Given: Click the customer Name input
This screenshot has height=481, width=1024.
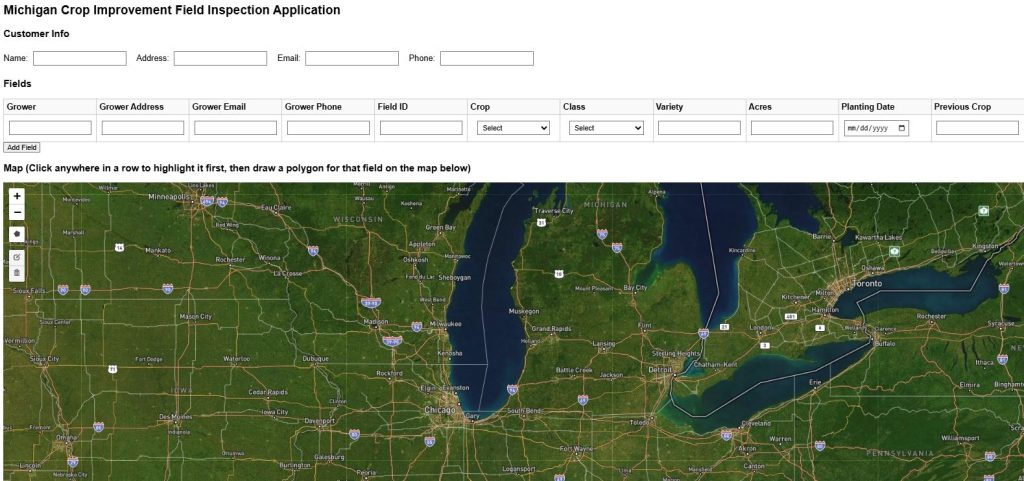Looking at the screenshot, I should tap(80, 59).
